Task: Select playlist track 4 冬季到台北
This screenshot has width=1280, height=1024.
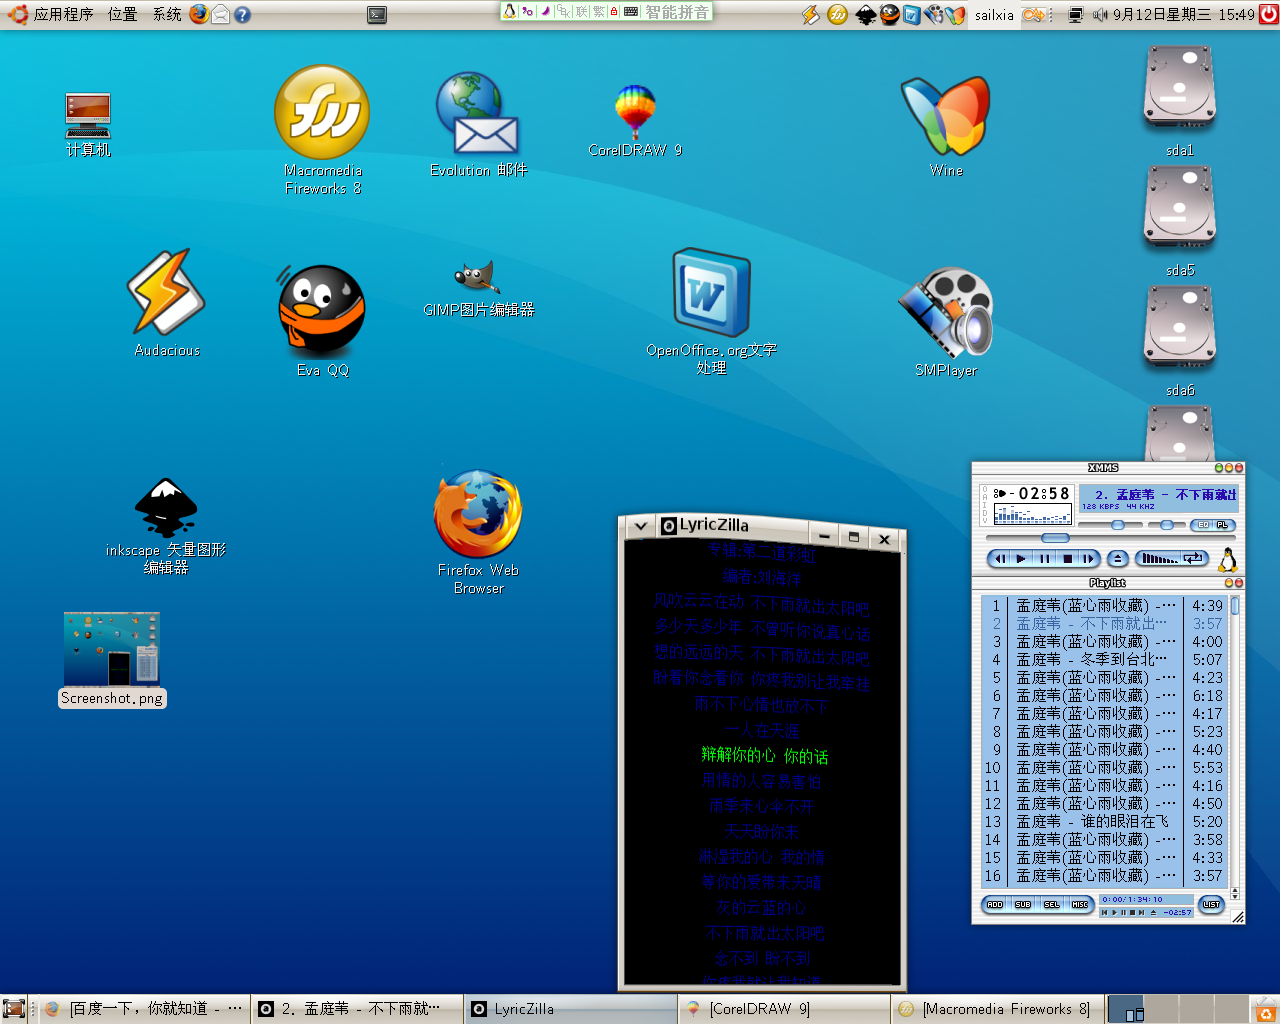Action: click(1105, 660)
